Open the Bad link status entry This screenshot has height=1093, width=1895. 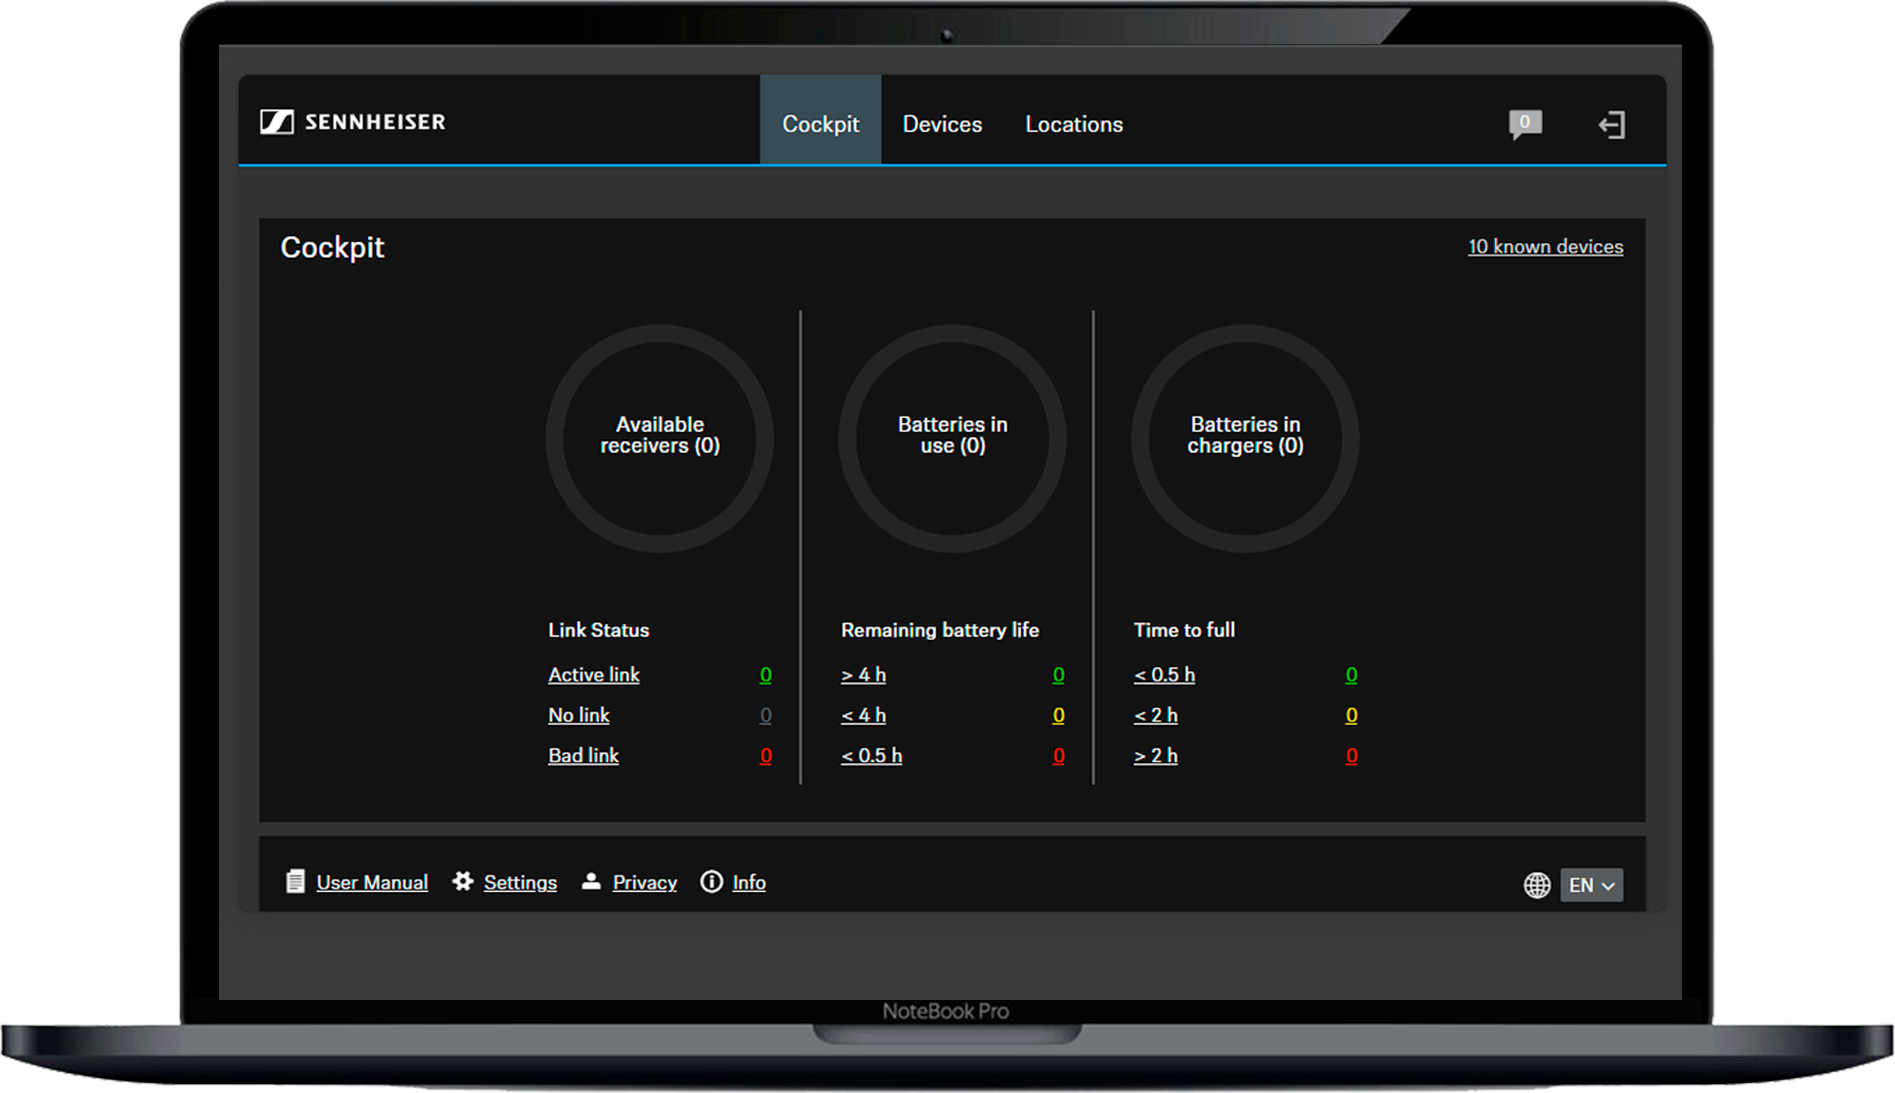(x=583, y=756)
